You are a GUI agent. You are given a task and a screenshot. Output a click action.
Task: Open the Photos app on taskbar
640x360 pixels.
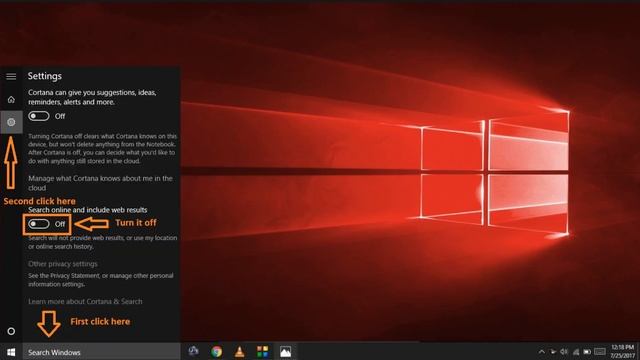[x=285, y=351]
